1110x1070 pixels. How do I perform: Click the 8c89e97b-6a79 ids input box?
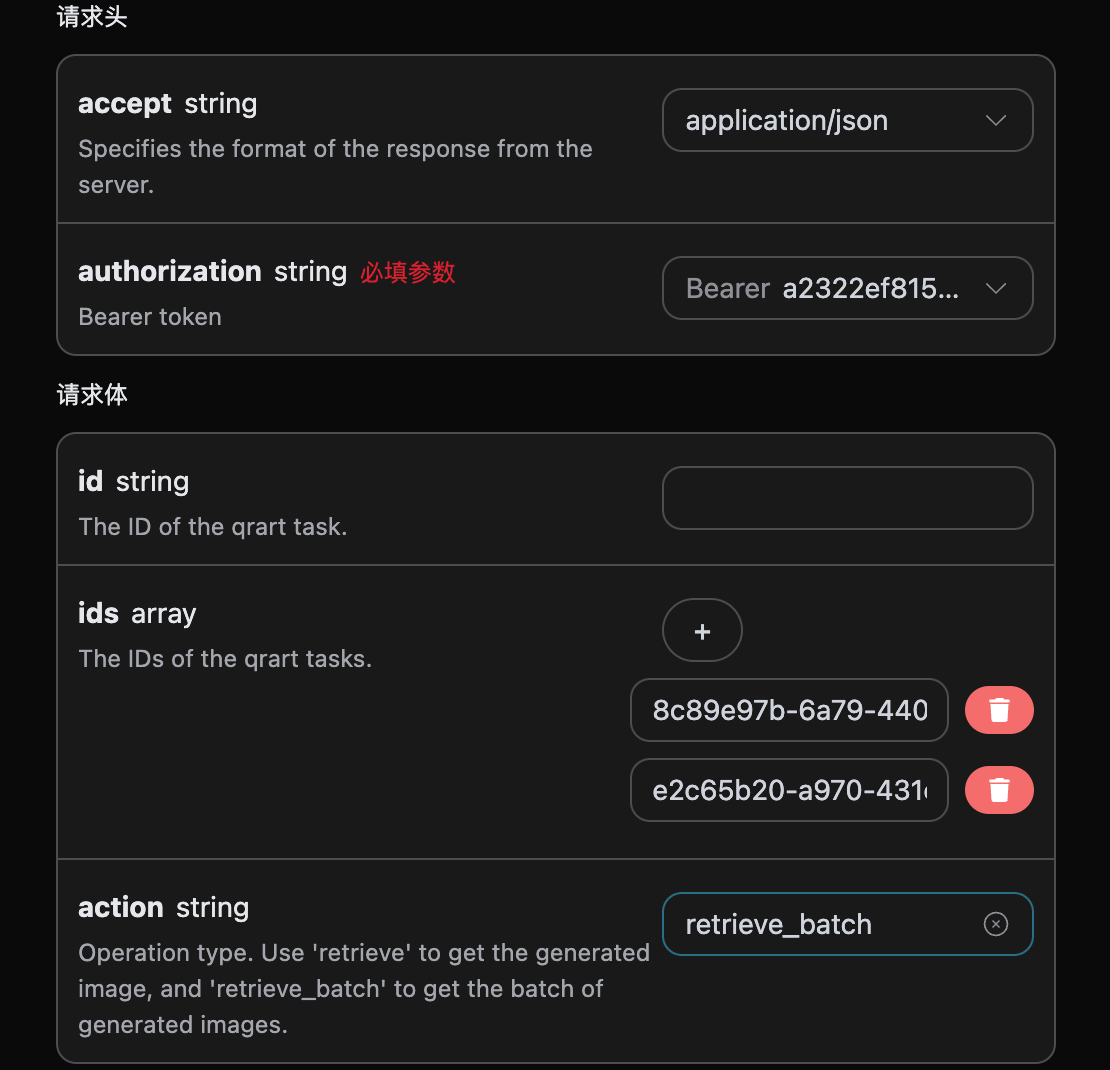tap(789, 710)
